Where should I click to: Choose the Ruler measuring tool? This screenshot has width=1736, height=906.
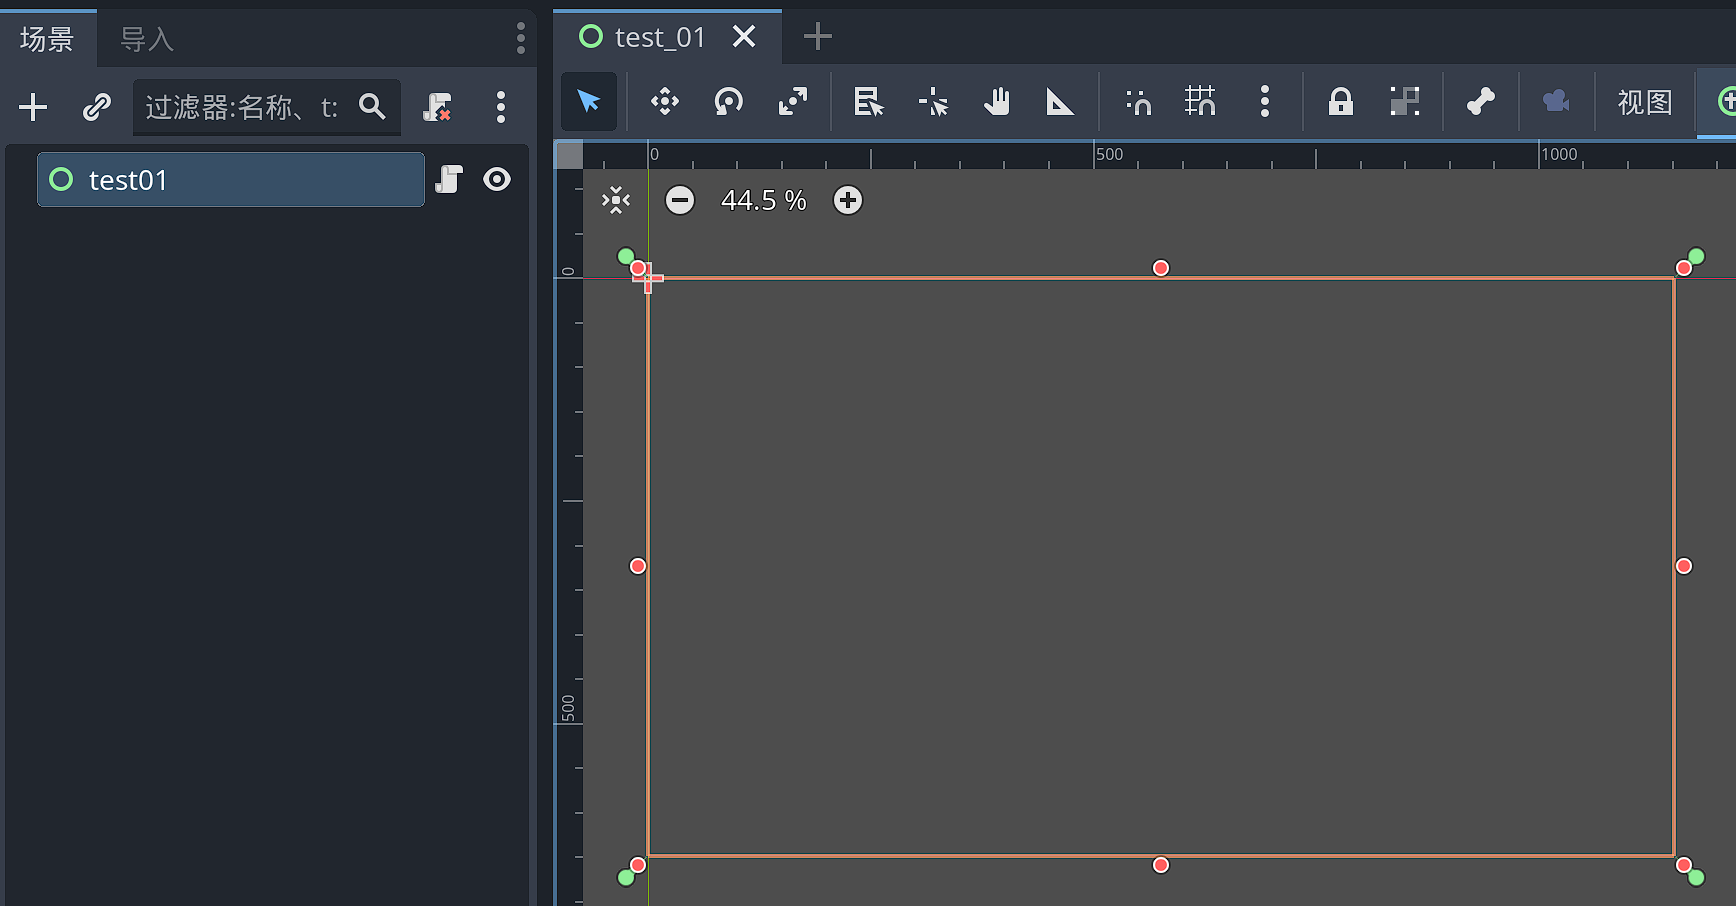[x=1059, y=101]
